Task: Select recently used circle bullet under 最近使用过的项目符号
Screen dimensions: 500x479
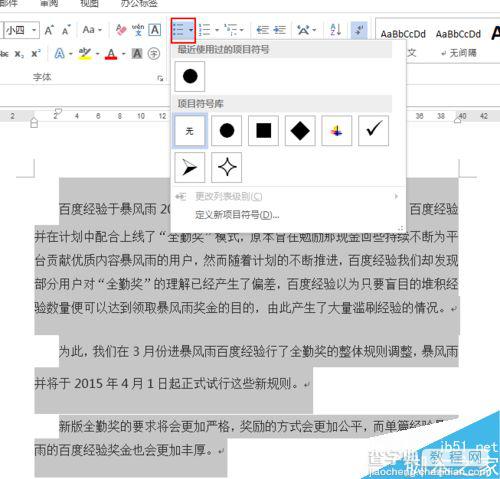Action: (190, 76)
